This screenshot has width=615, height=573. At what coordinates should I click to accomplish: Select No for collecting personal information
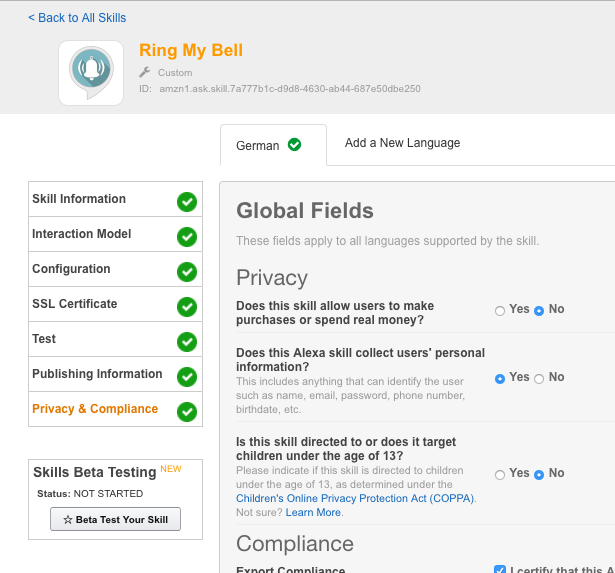point(539,379)
